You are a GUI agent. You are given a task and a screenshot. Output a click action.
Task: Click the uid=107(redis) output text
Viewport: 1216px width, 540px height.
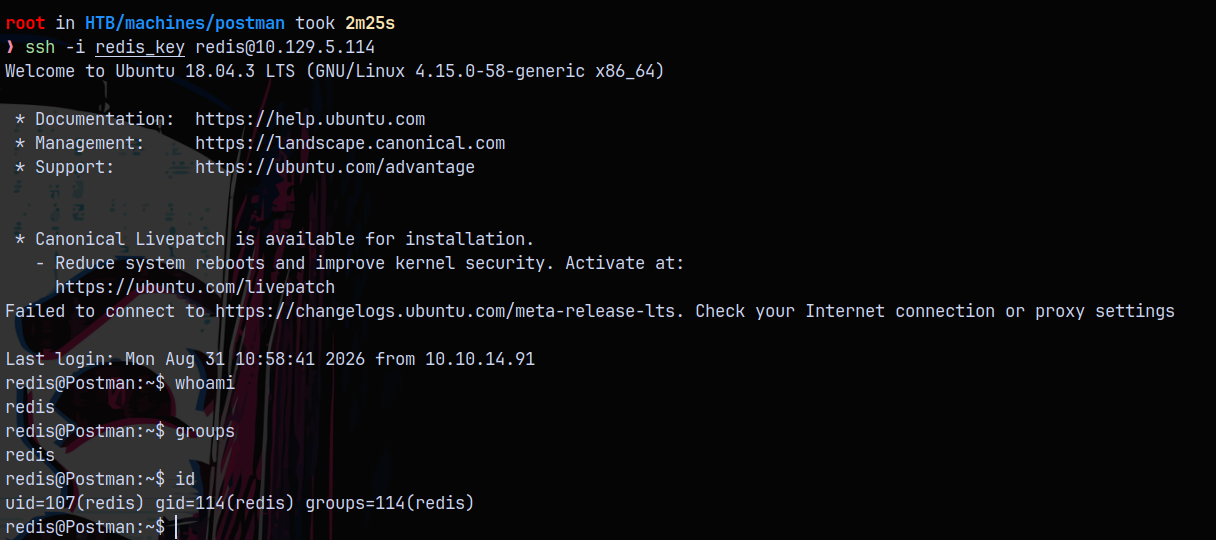(75, 503)
